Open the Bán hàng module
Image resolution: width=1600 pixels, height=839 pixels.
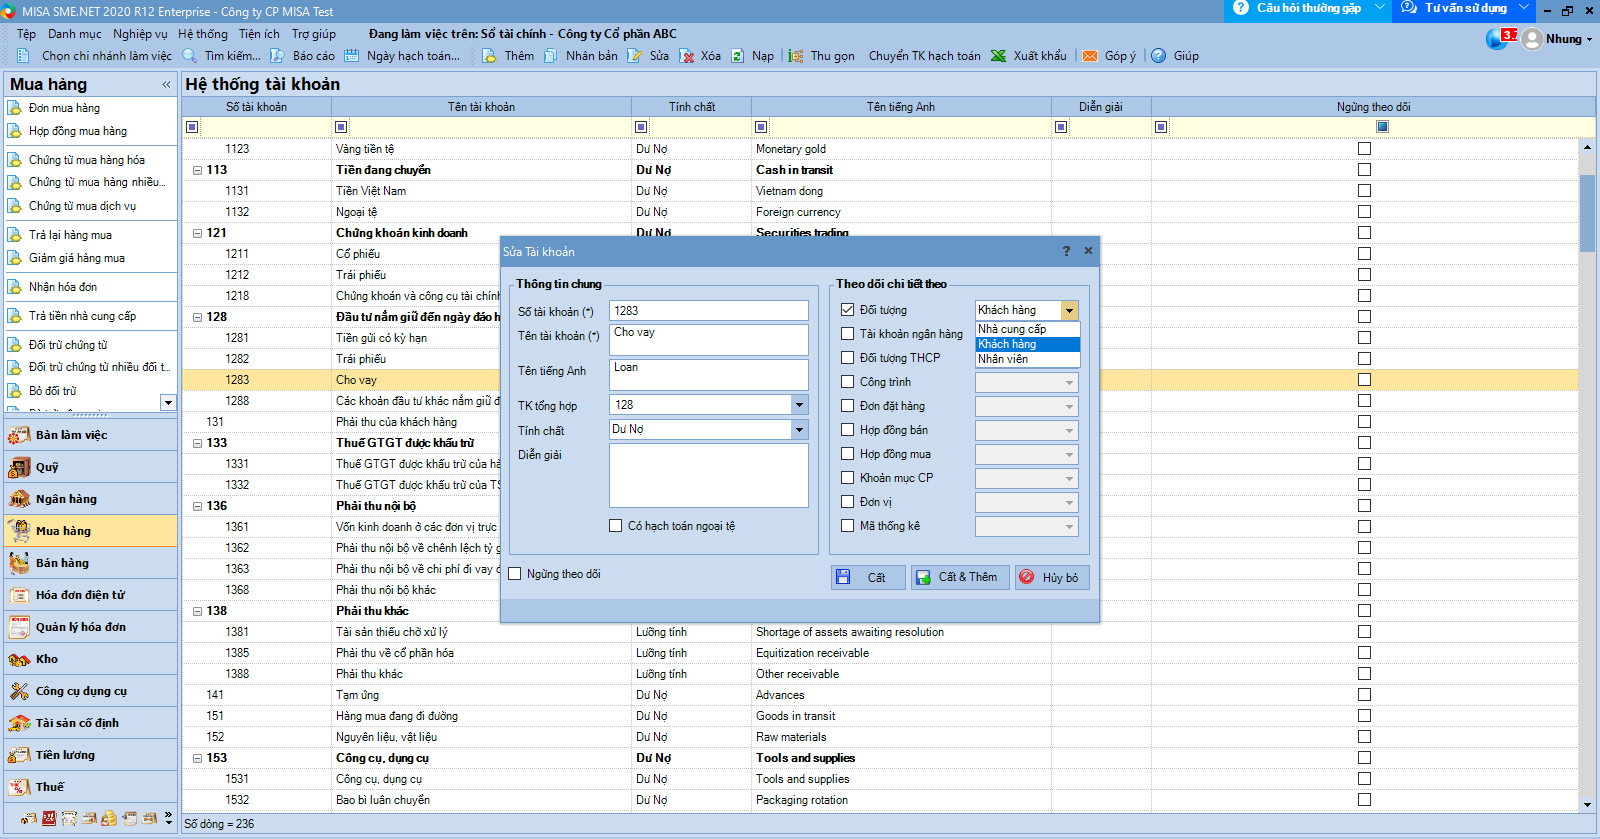pyautogui.click(x=91, y=563)
